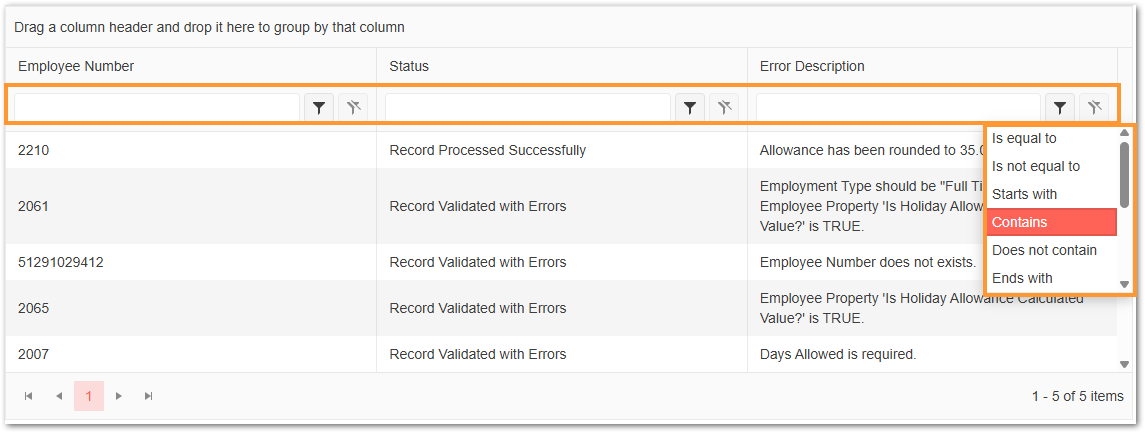Click page number 1 button
Image resolution: width=1145 pixels, height=433 pixels.
[x=88, y=396]
